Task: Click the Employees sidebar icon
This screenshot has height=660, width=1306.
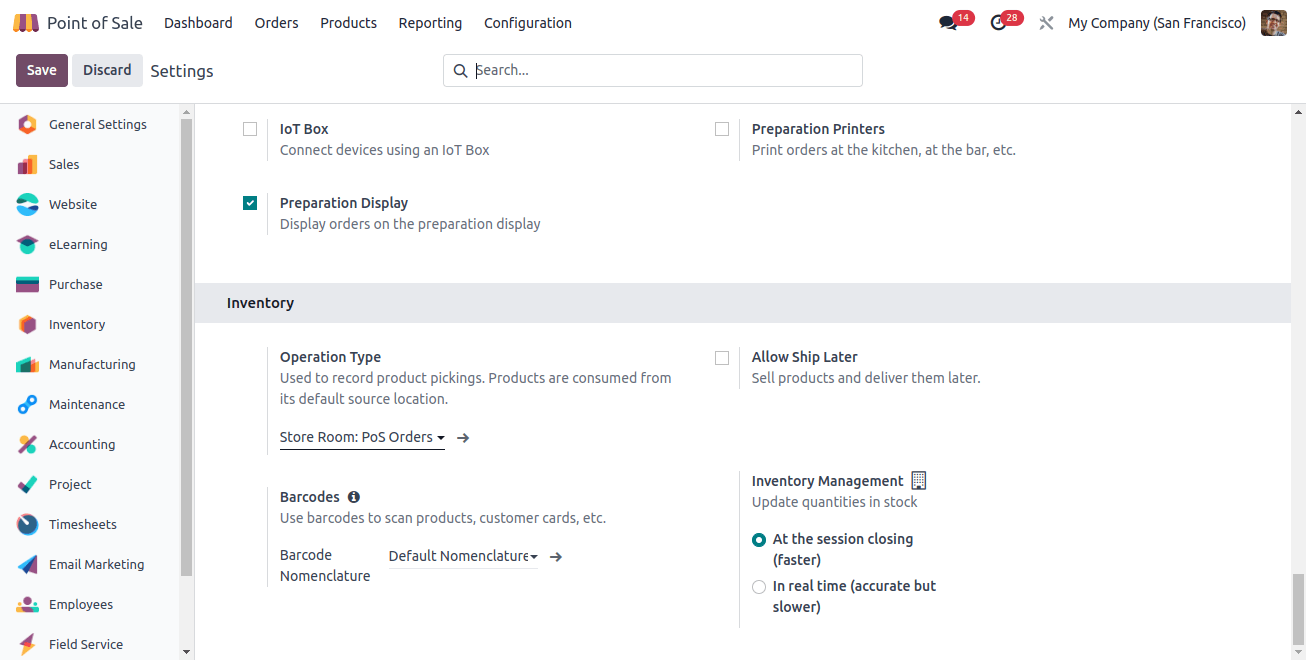Action: [x=28, y=605]
